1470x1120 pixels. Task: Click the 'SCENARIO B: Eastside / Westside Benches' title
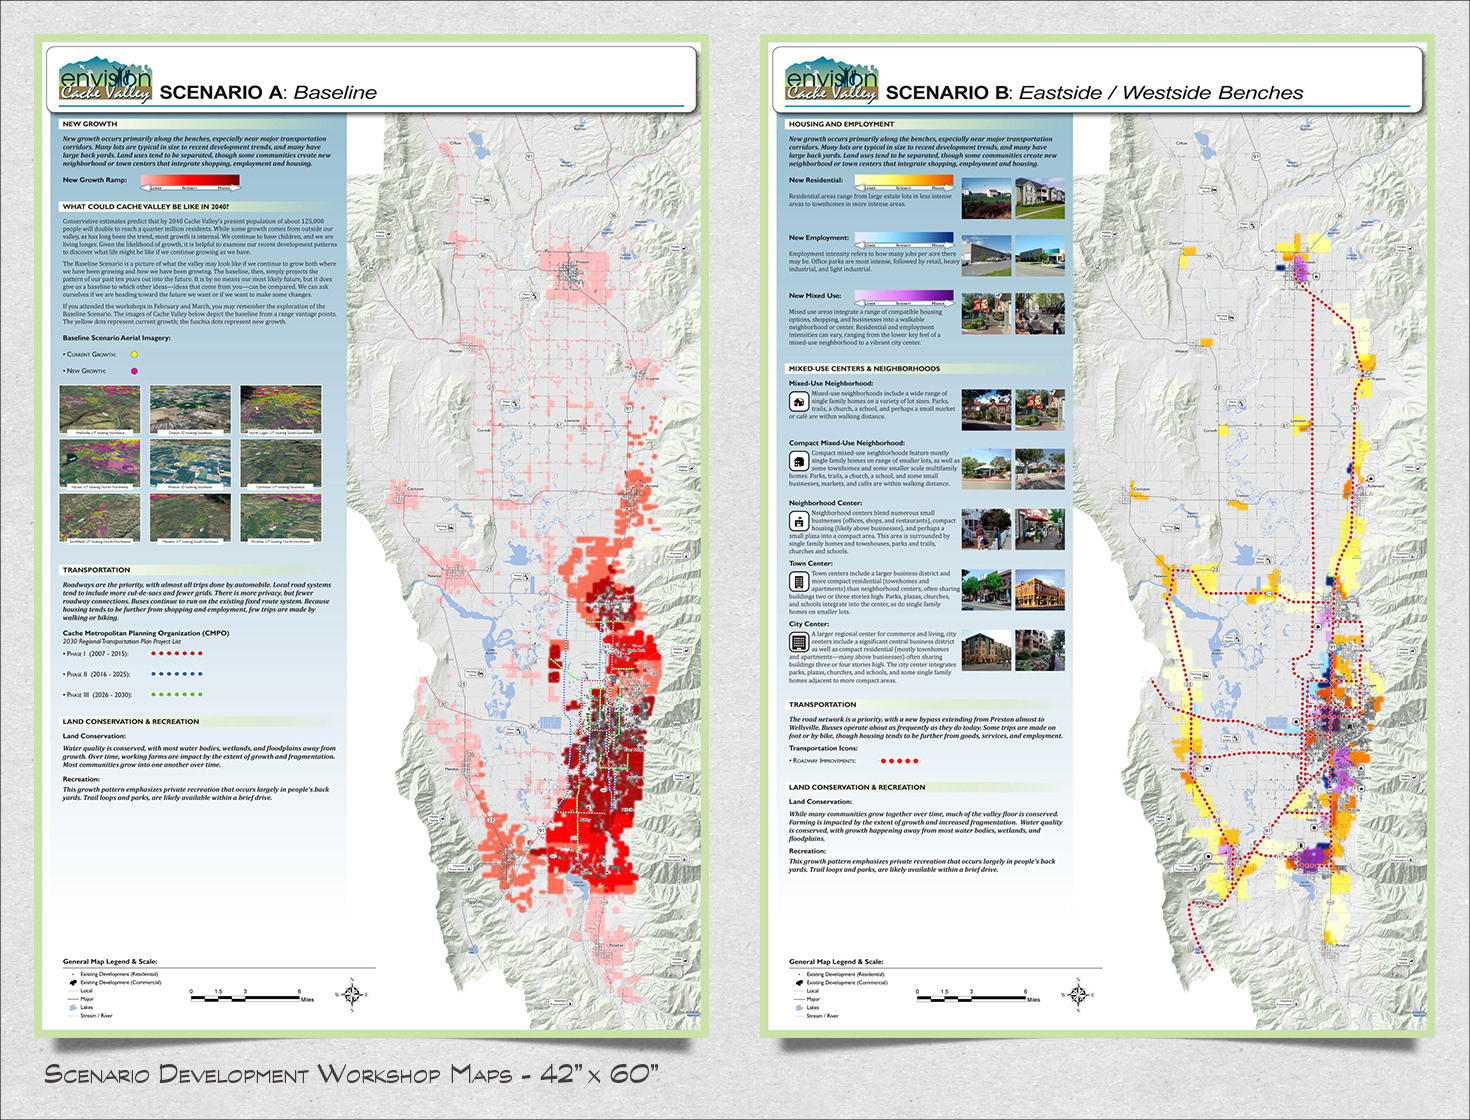click(1095, 92)
